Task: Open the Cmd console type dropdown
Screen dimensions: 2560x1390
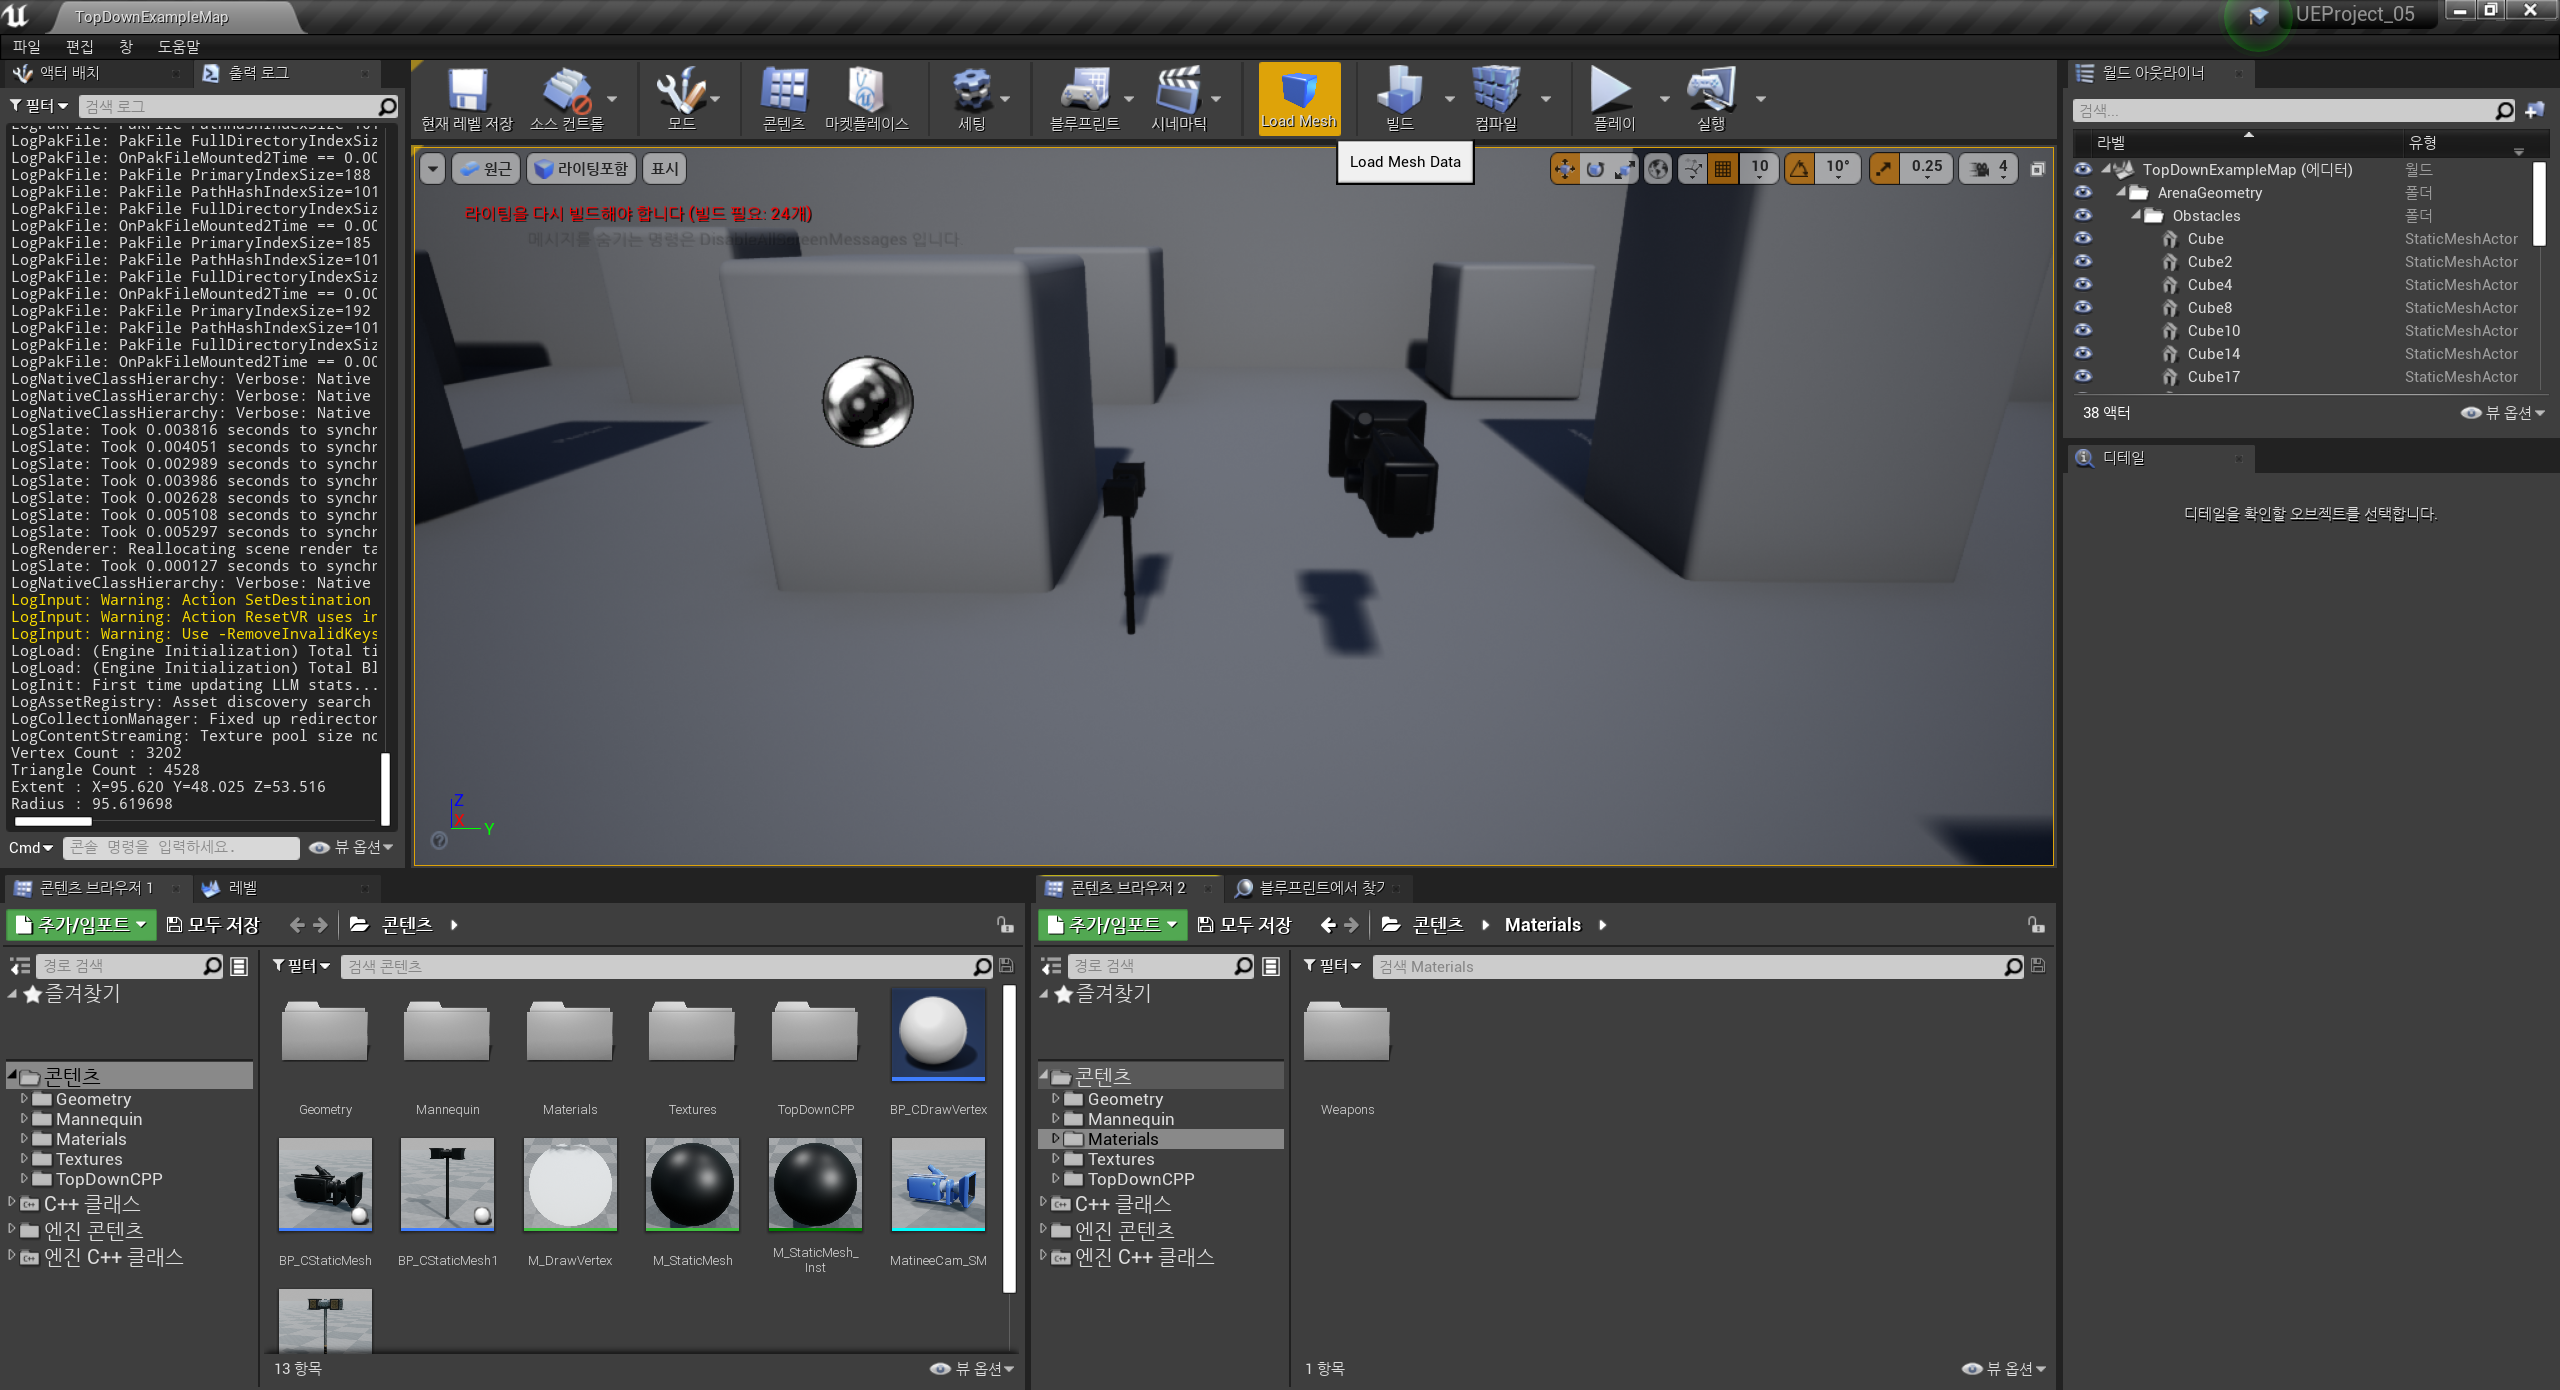Action: tap(30, 848)
